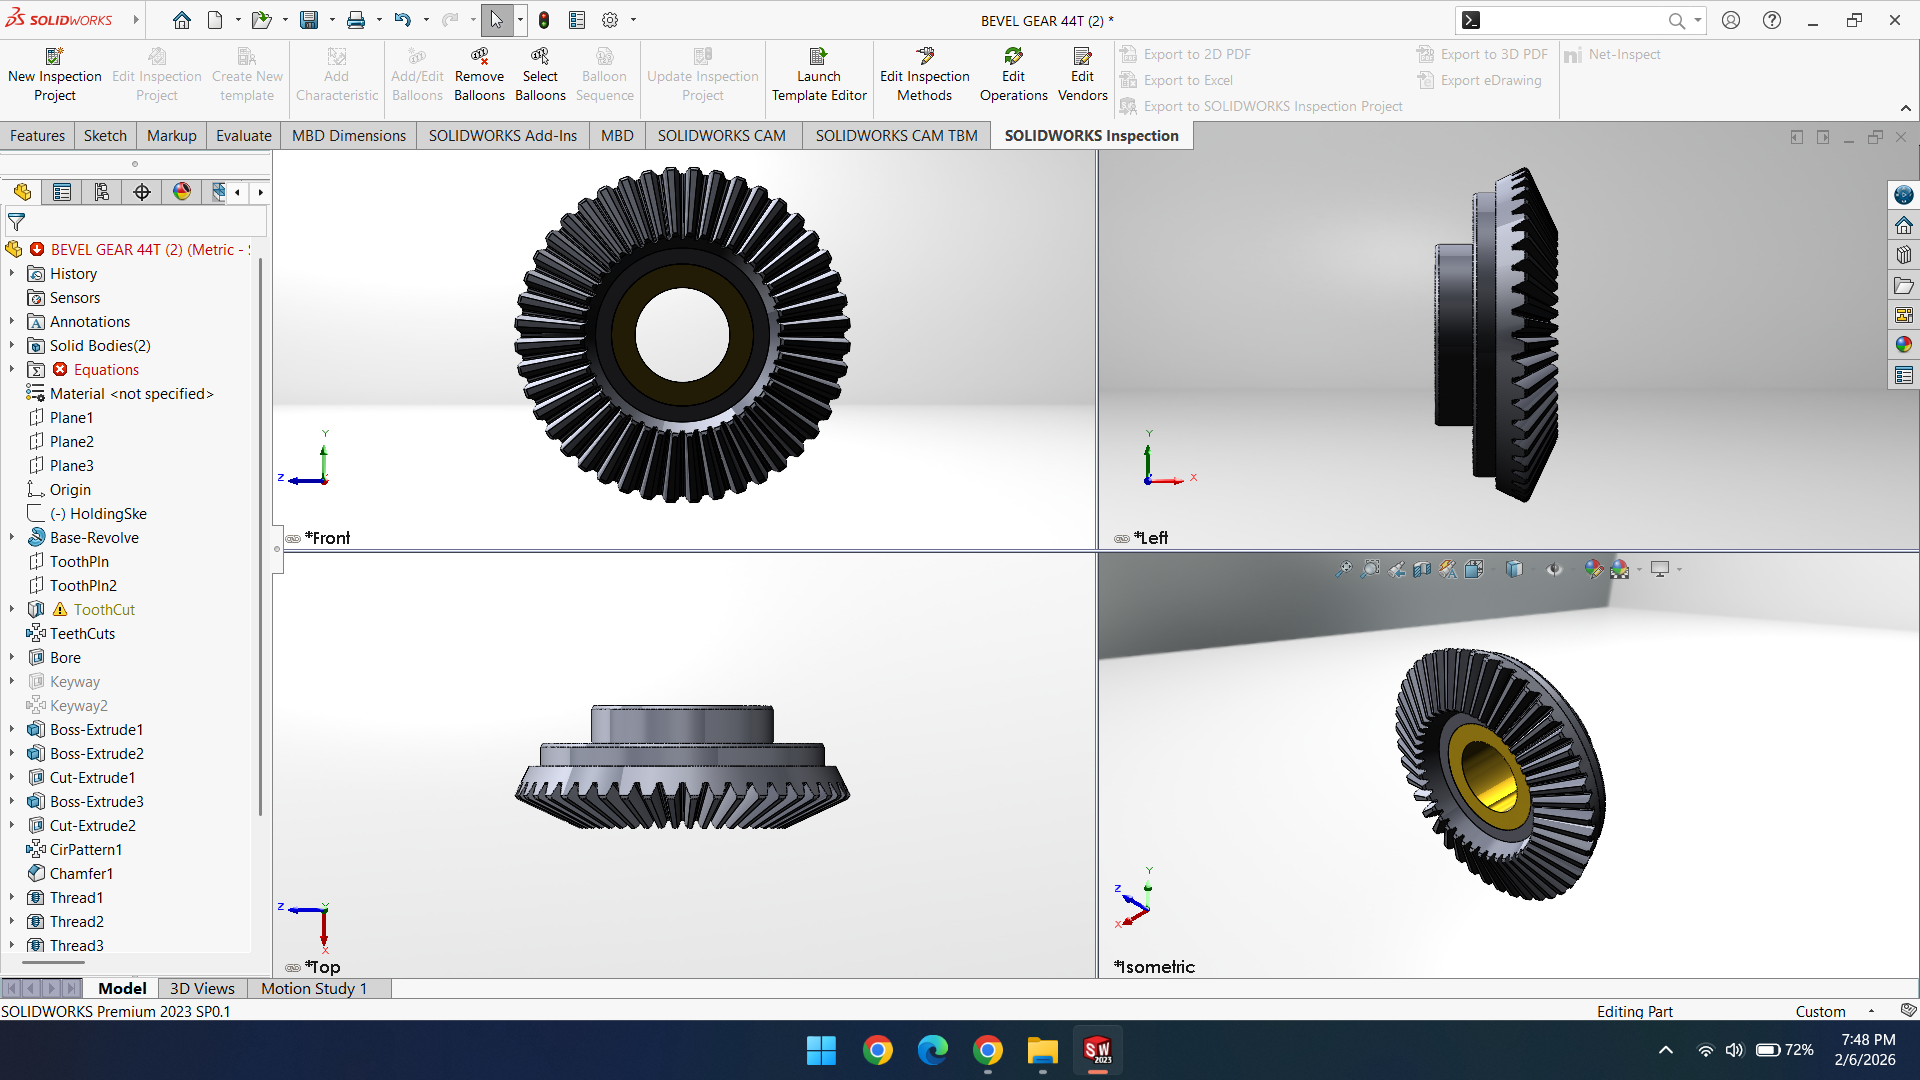Toggle Section View in viewport toolbar
The width and height of the screenshot is (1920, 1080).
[1422, 569]
